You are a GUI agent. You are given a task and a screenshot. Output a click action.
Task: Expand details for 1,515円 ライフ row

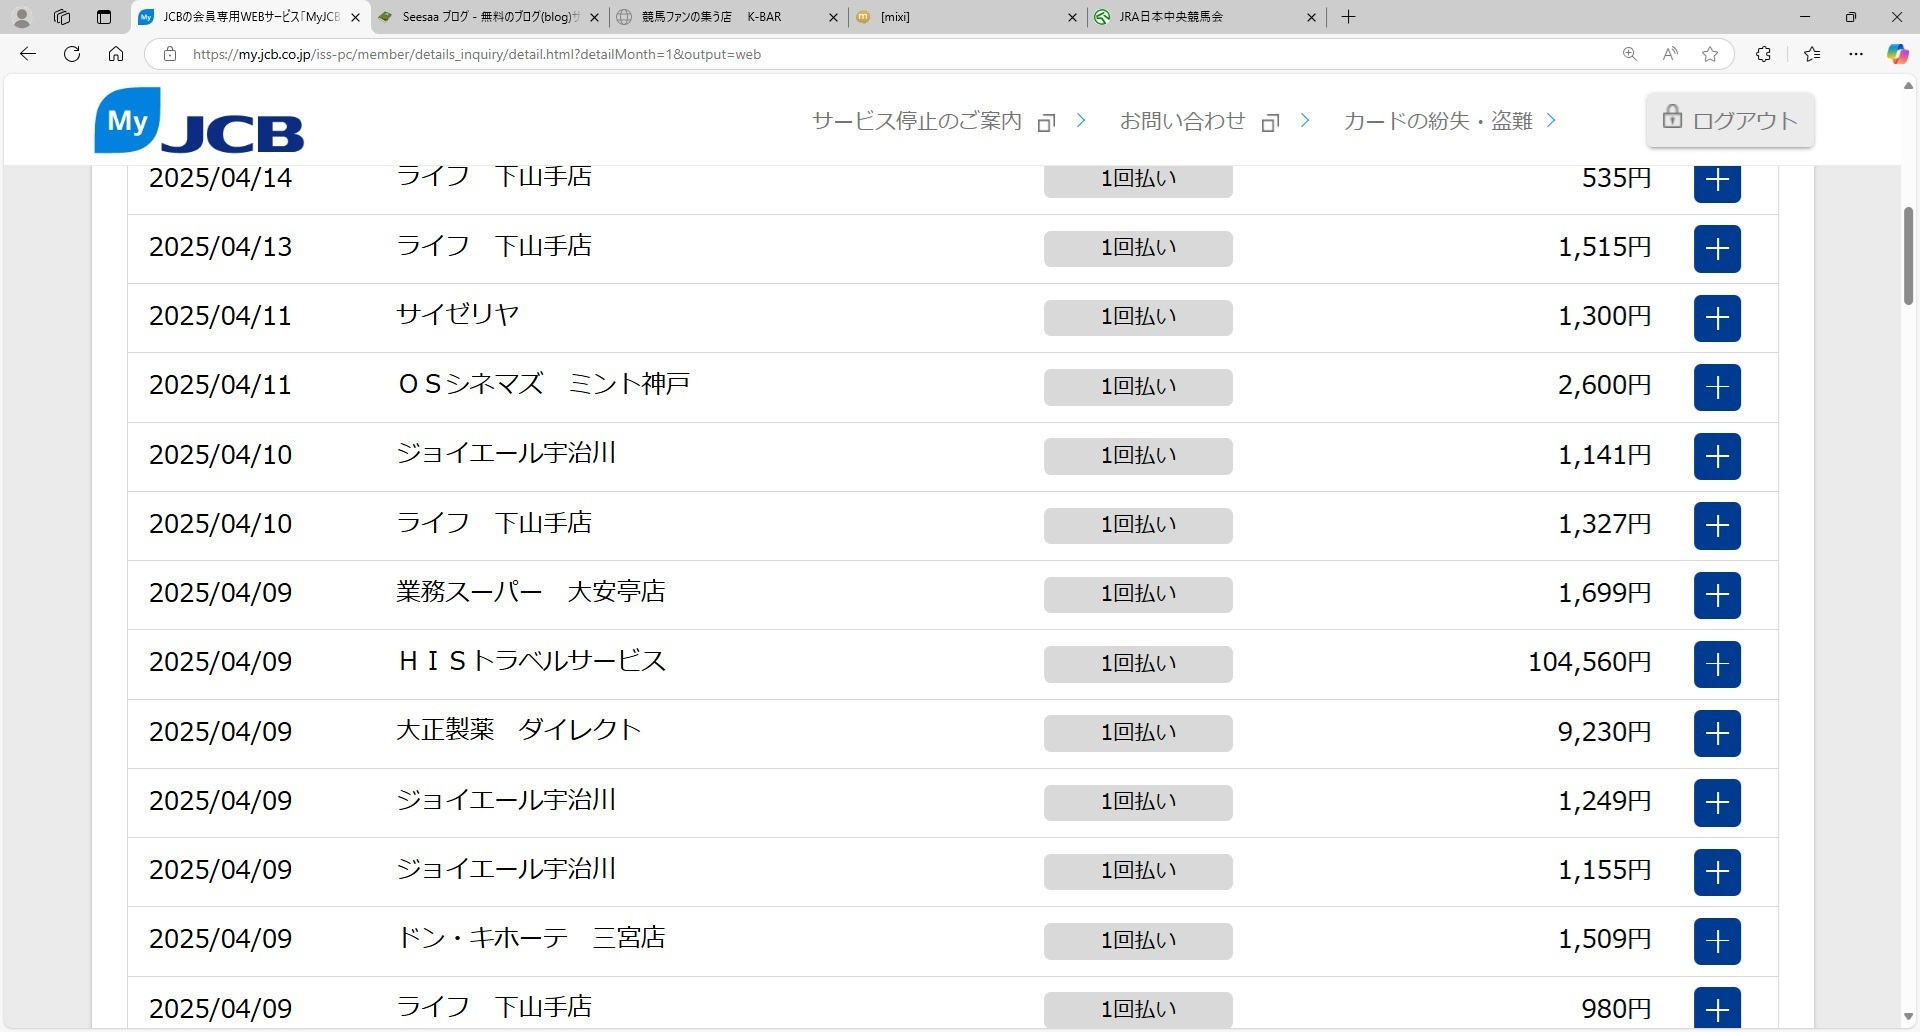point(1717,249)
